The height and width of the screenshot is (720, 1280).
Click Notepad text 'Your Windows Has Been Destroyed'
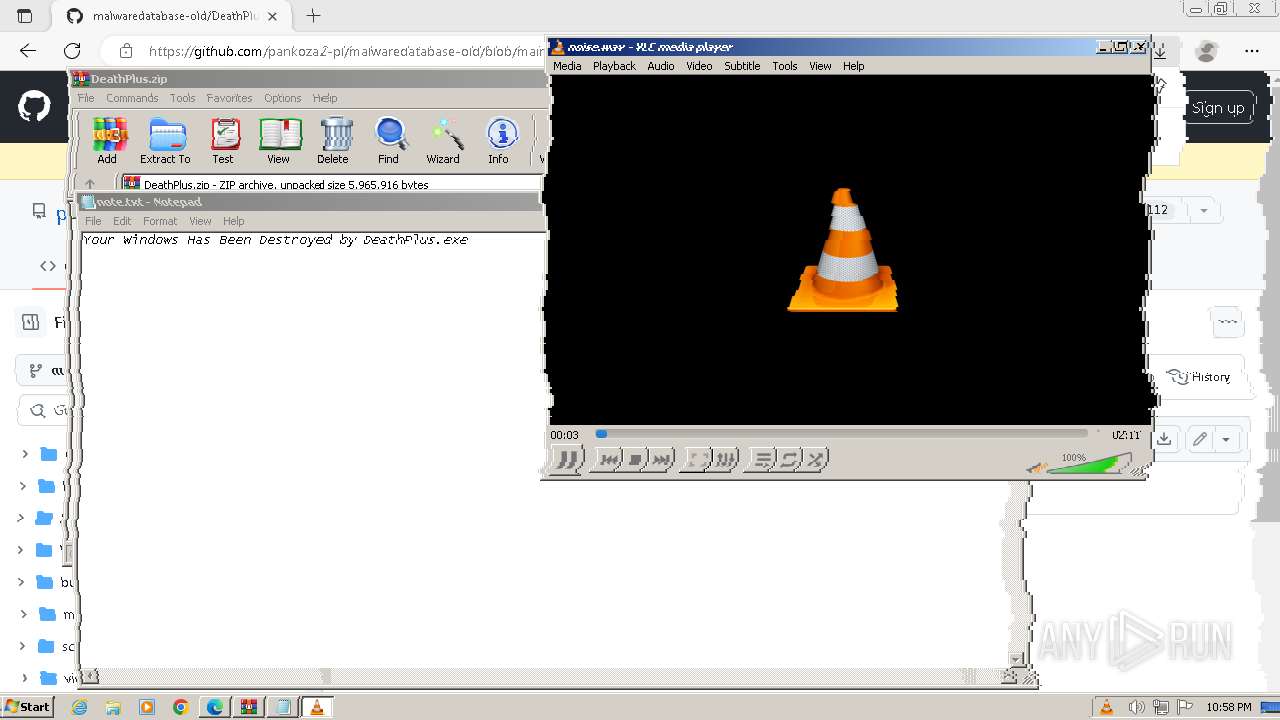(x=208, y=240)
